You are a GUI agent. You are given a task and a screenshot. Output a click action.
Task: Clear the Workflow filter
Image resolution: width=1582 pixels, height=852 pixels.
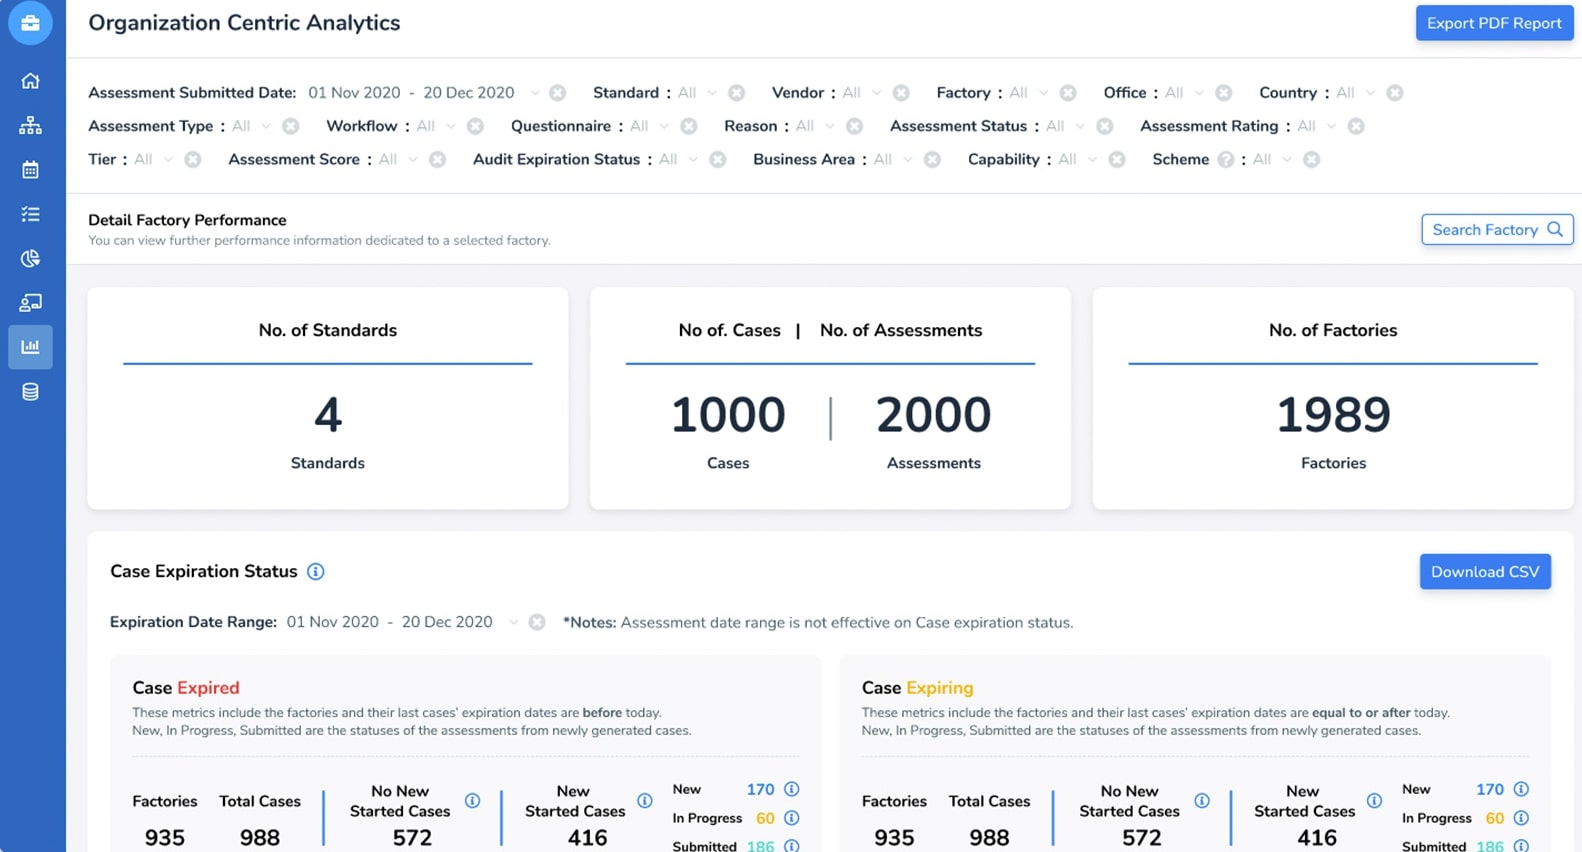(x=475, y=126)
